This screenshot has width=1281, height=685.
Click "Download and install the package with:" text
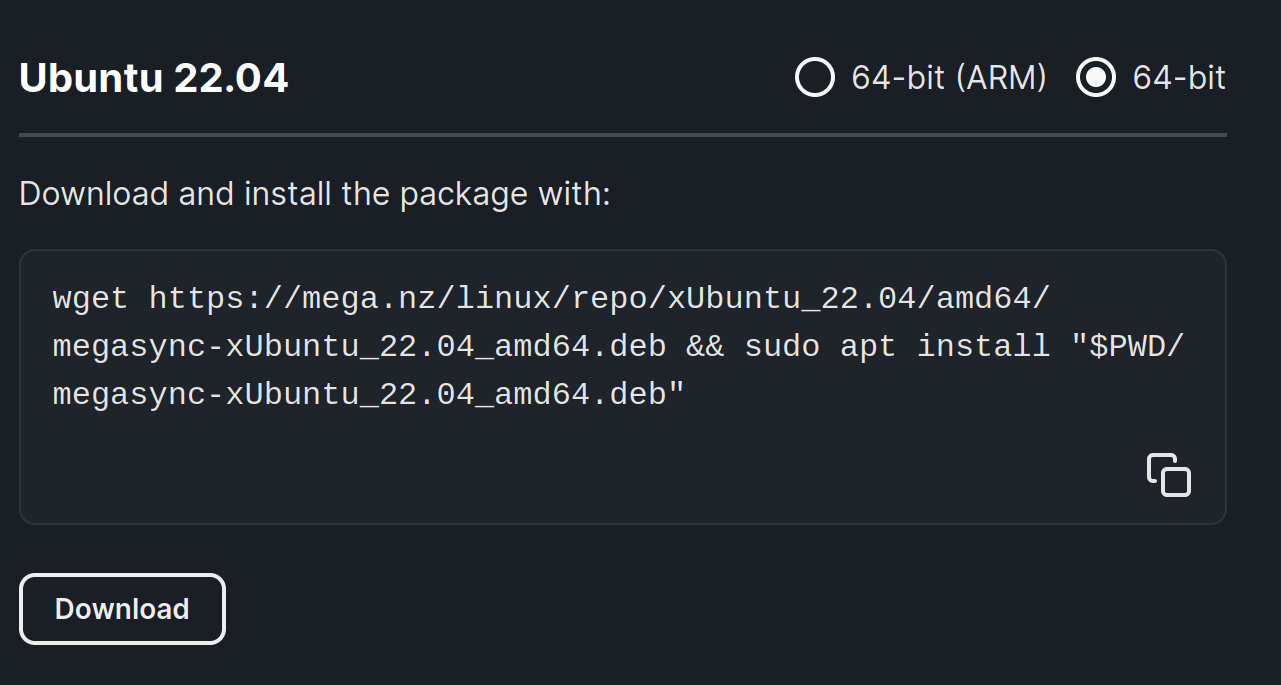click(314, 193)
